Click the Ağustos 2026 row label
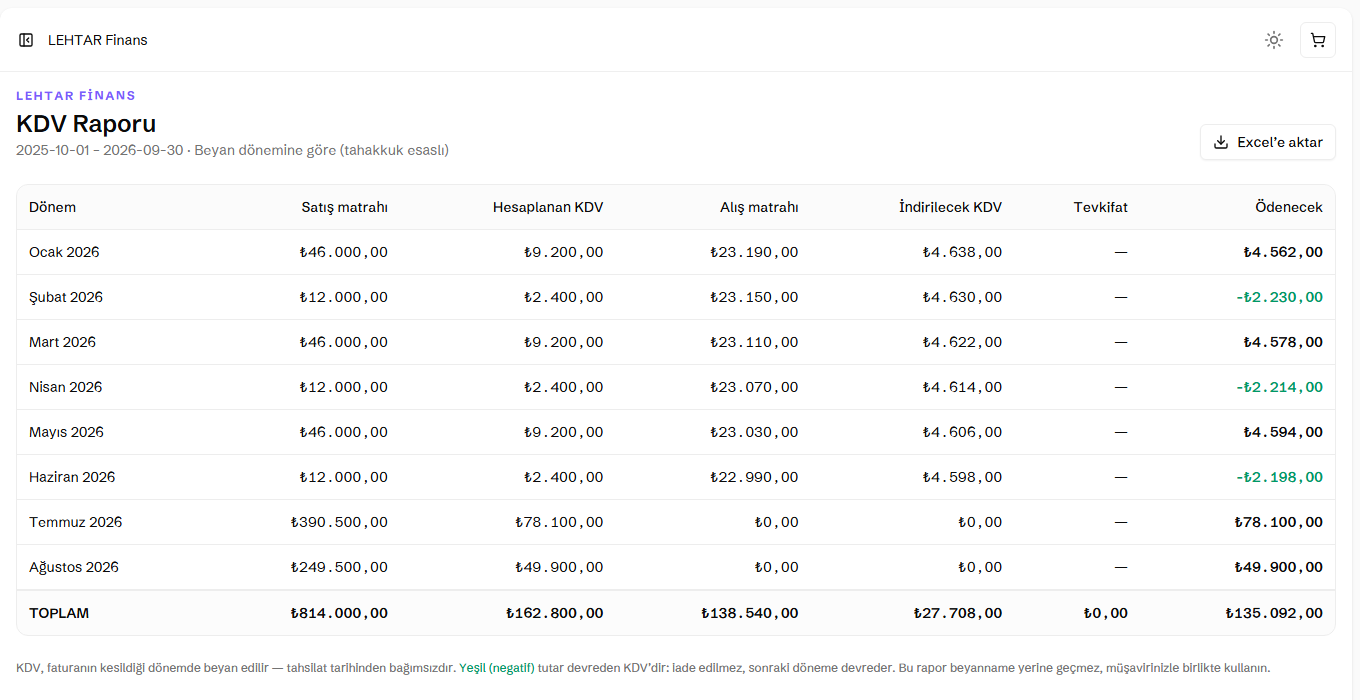 coord(74,567)
